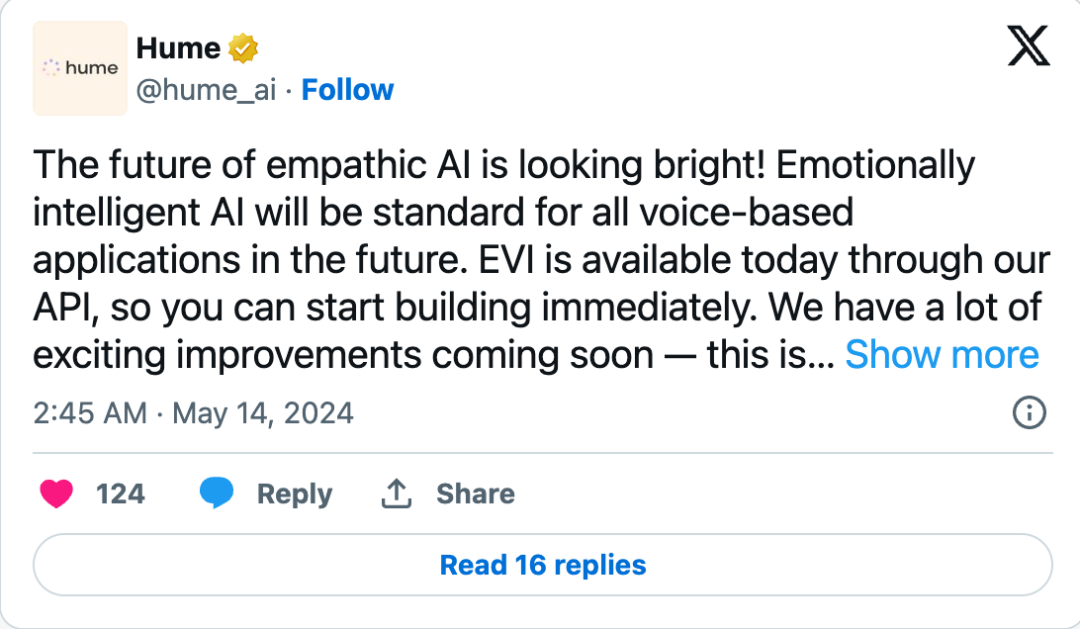The width and height of the screenshot is (1080, 629).
Task: Open the 2:45 AM timestamp link
Action: click(90, 413)
